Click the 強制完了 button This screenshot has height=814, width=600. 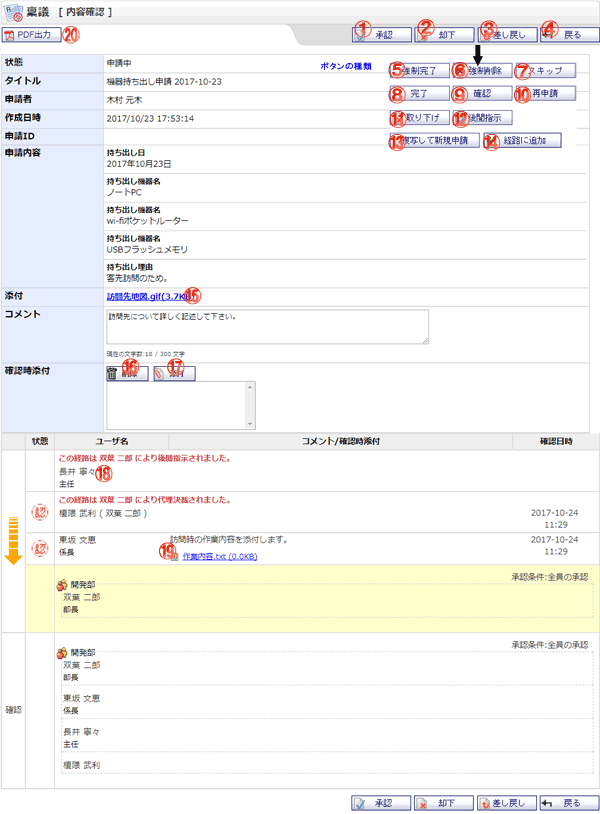pos(419,71)
